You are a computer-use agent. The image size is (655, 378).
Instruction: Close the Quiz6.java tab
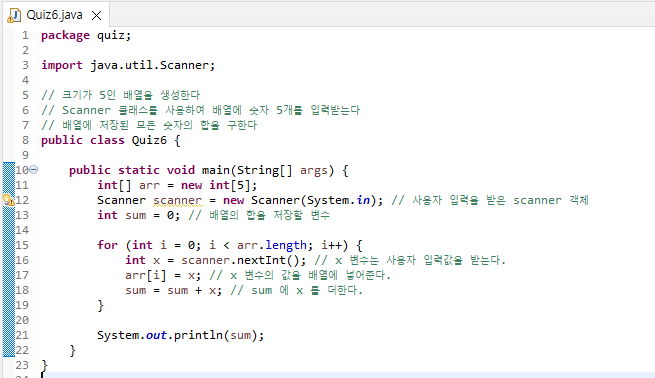pyautogui.click(x=96, y=15)
